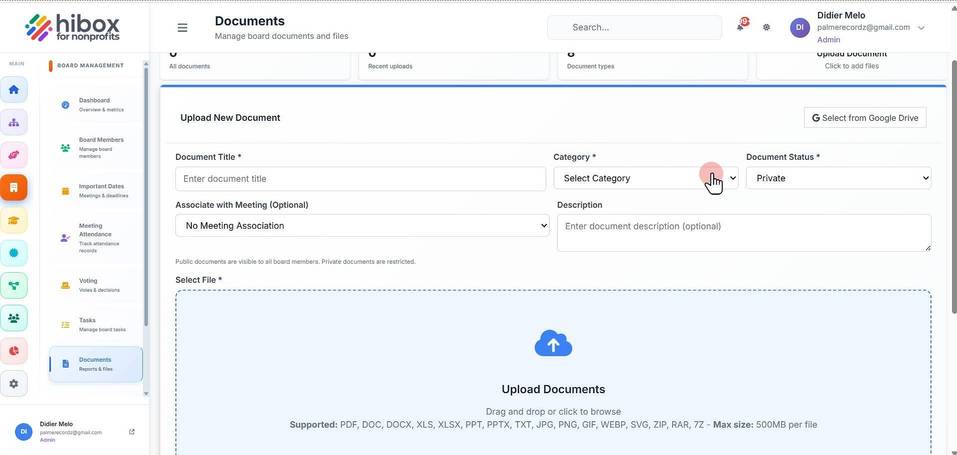Click the DI user avatar in header
957x455 pixels.
tap(800, 27)
